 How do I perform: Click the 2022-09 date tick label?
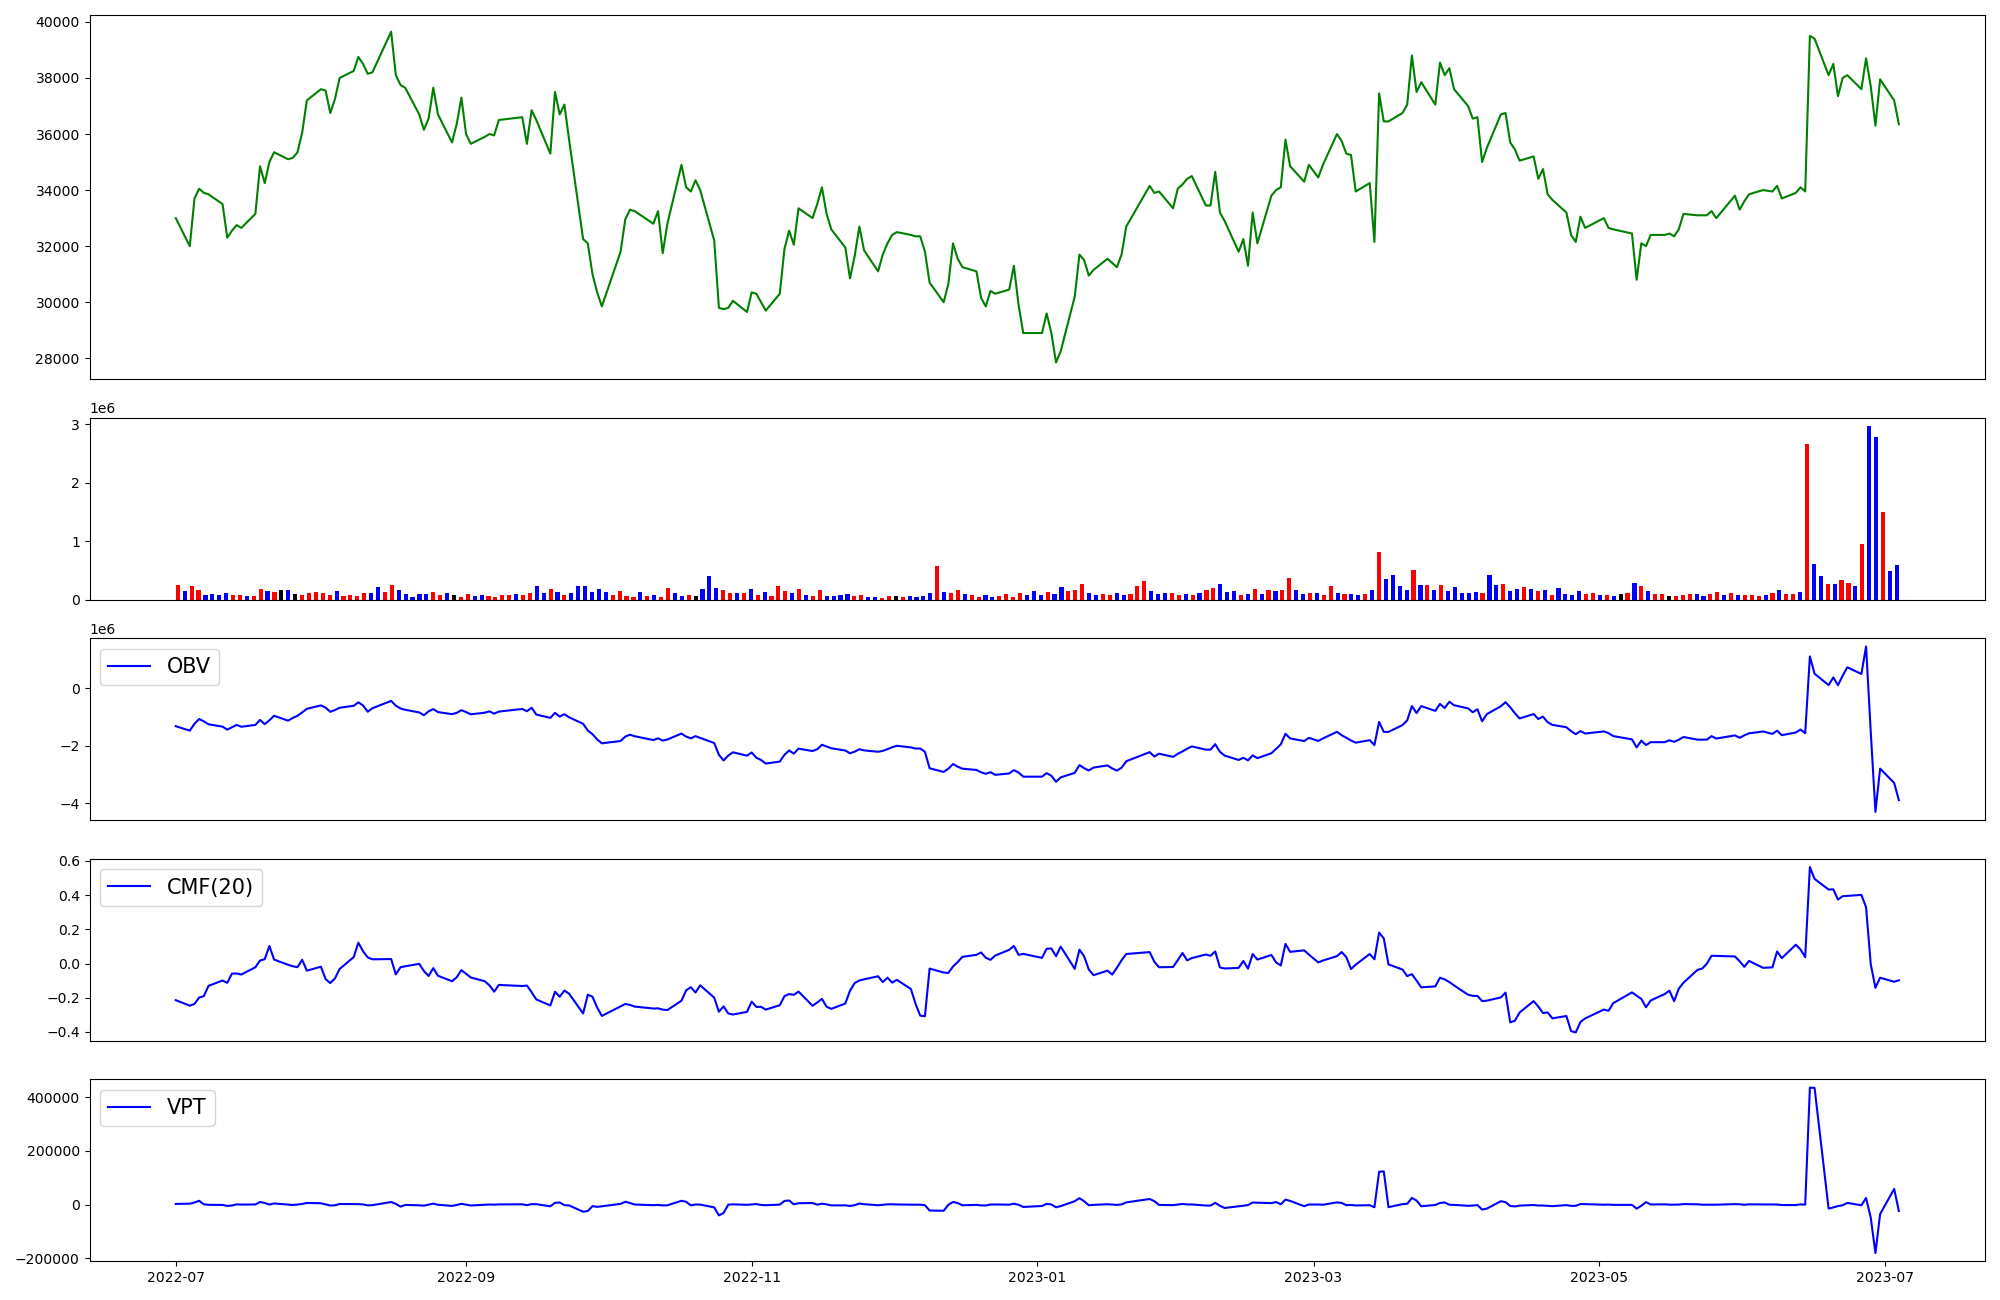(465, 1277)
